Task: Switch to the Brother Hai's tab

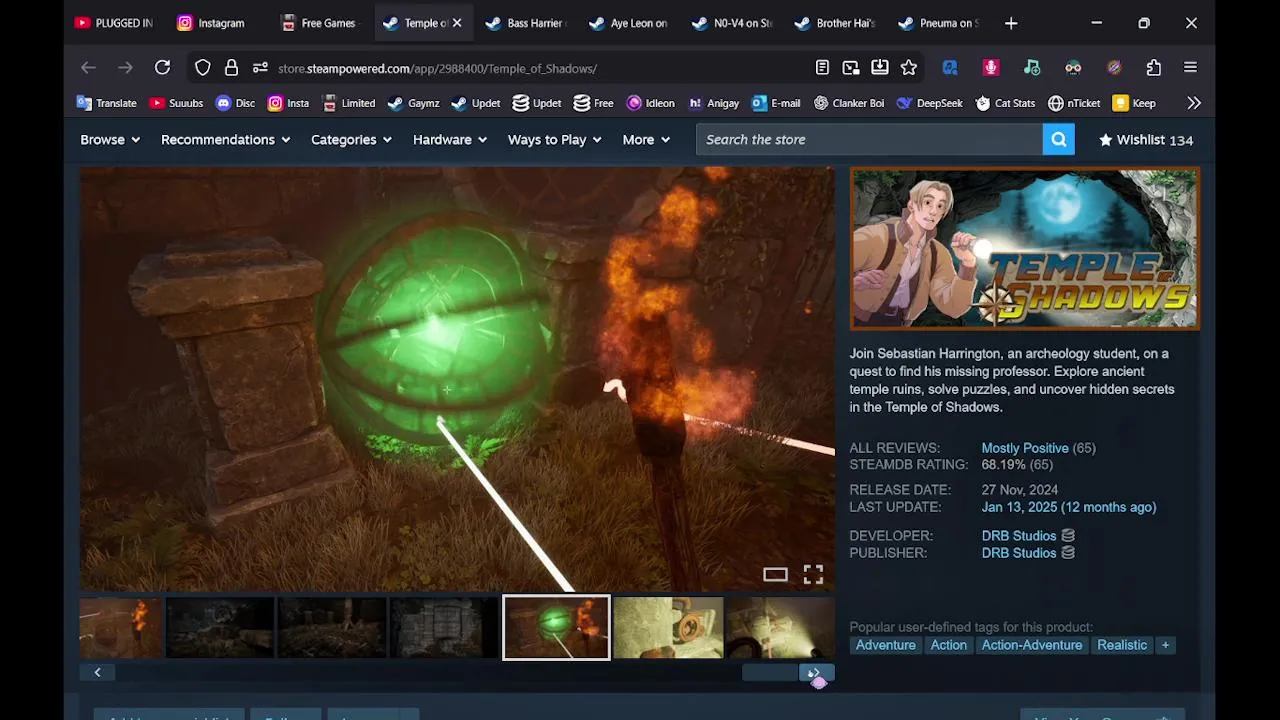Action: 836,23
